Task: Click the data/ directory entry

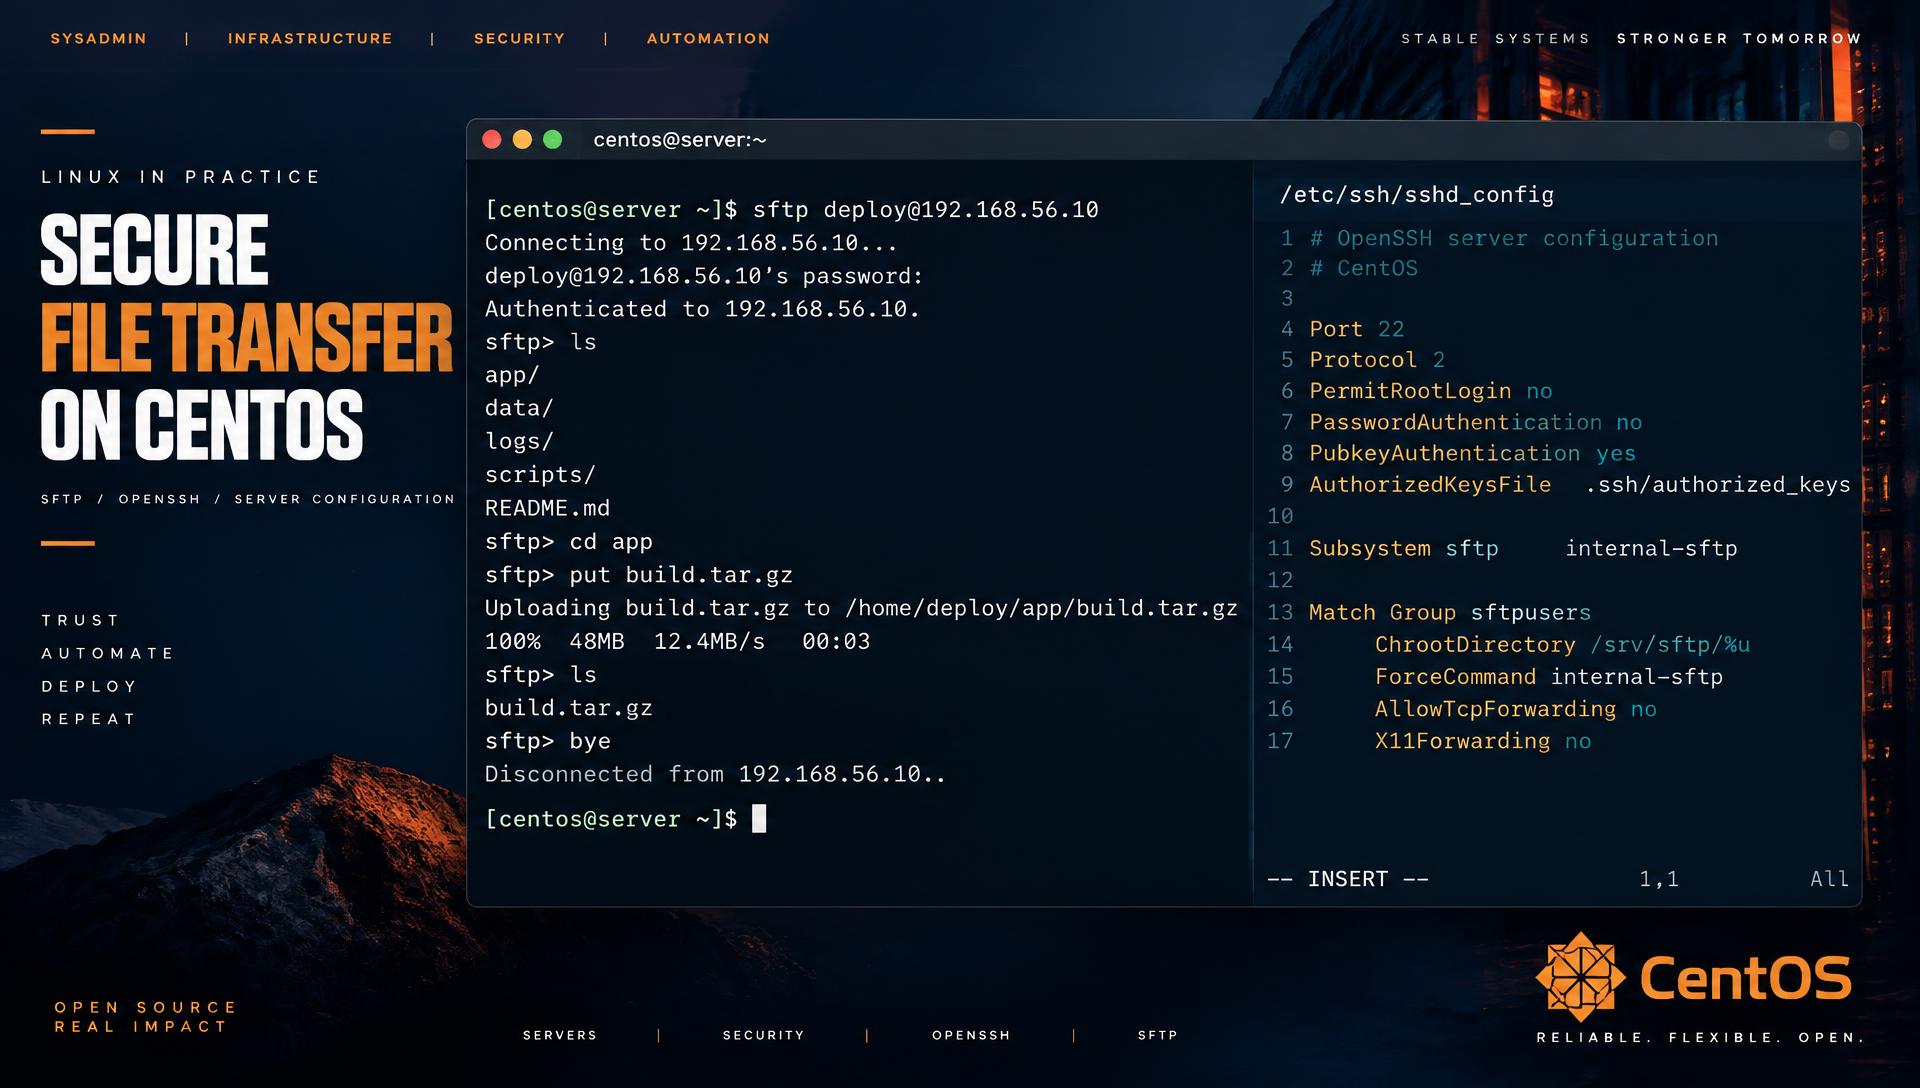Action: pyautogui.click(x=519, y=408)
